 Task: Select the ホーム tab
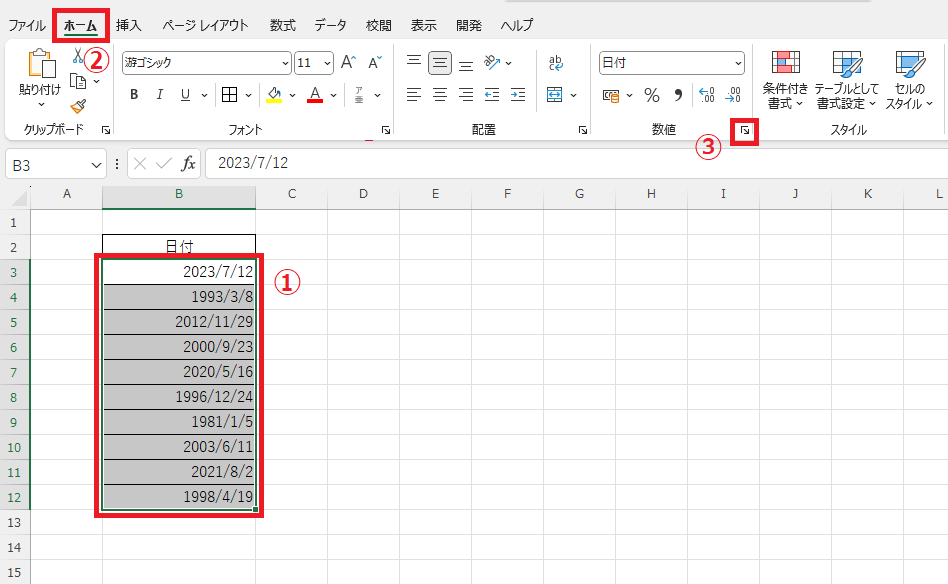click(80, 25)
